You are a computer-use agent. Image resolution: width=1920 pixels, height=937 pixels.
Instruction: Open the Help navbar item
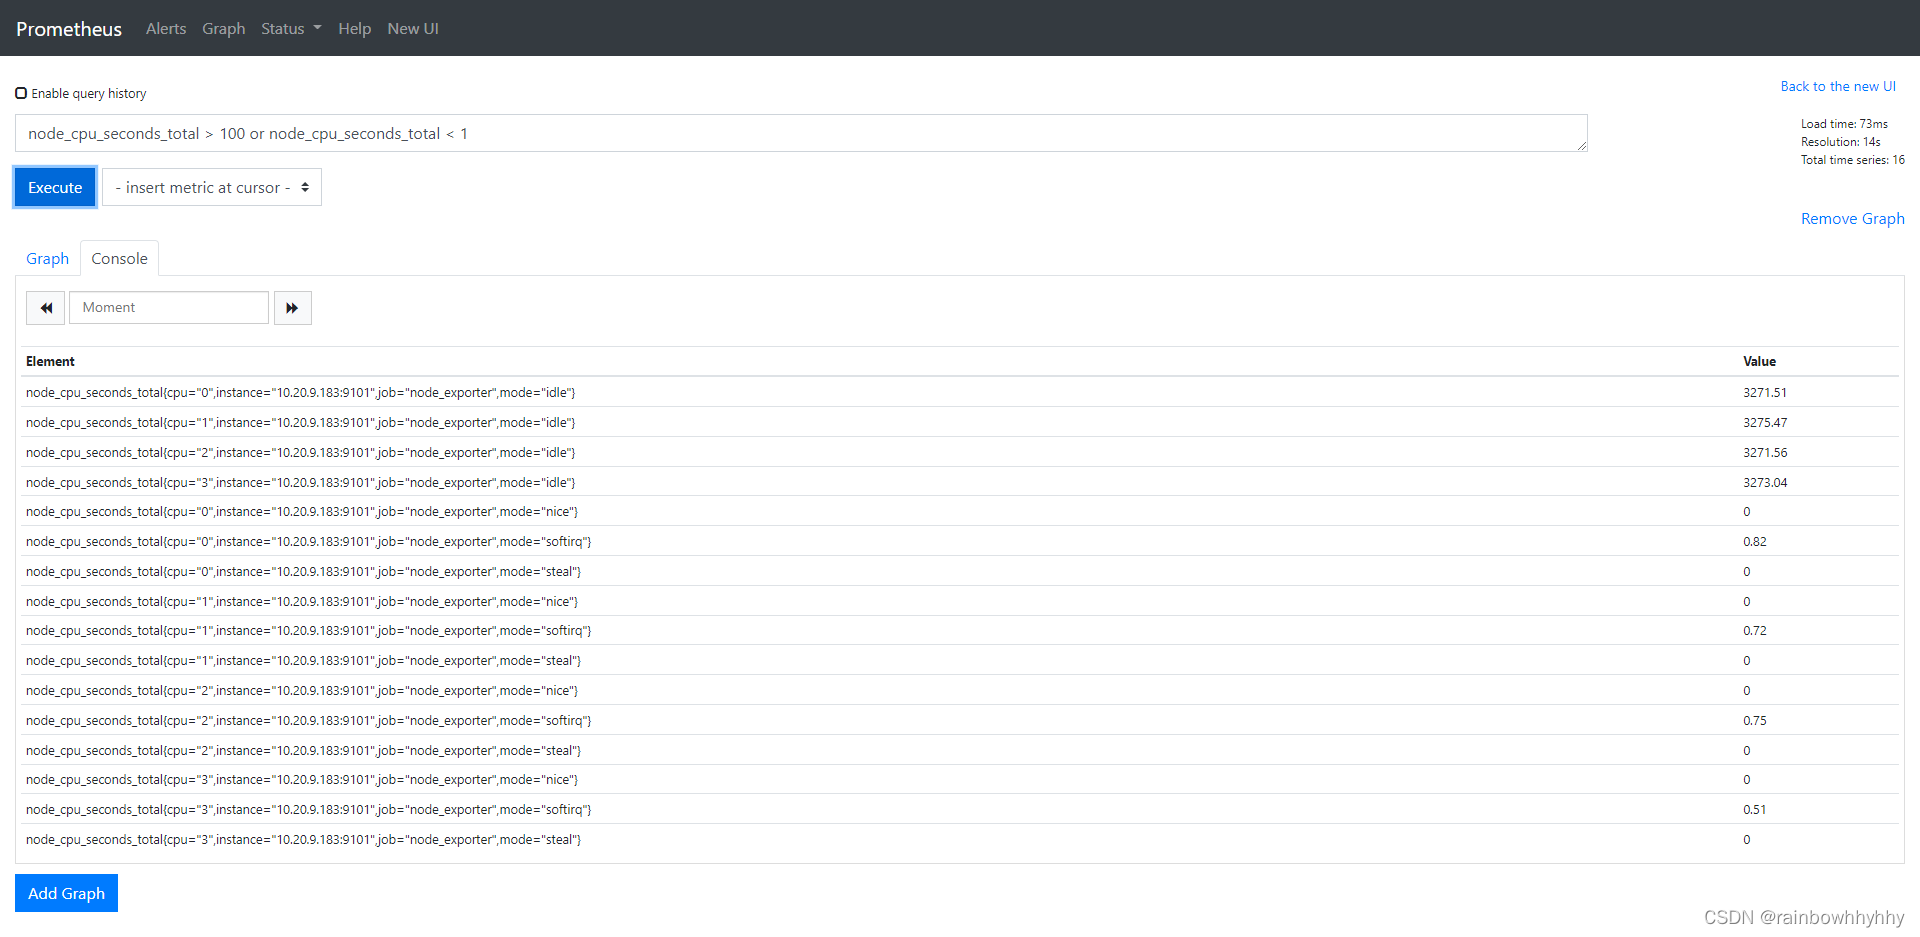click(354, 28)
